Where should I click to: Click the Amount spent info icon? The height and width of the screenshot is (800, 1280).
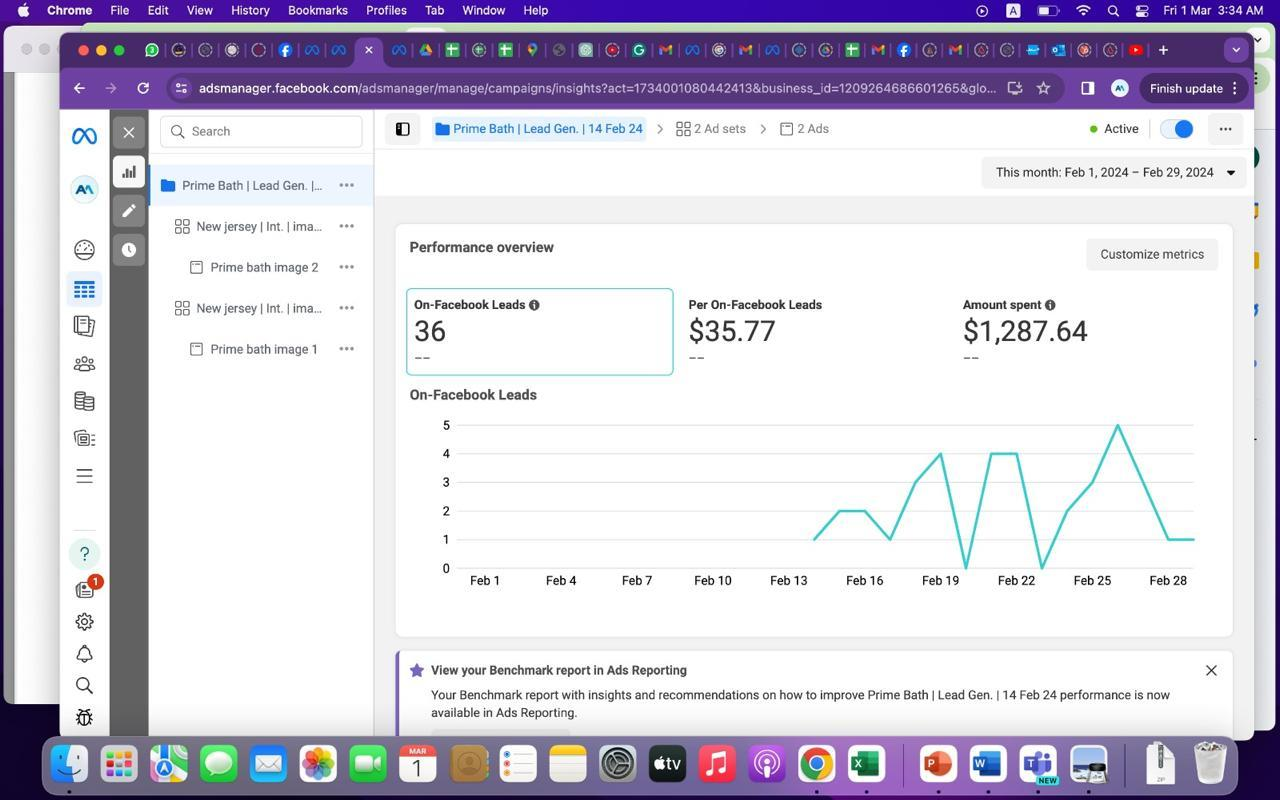click(x=1050, y=305)
